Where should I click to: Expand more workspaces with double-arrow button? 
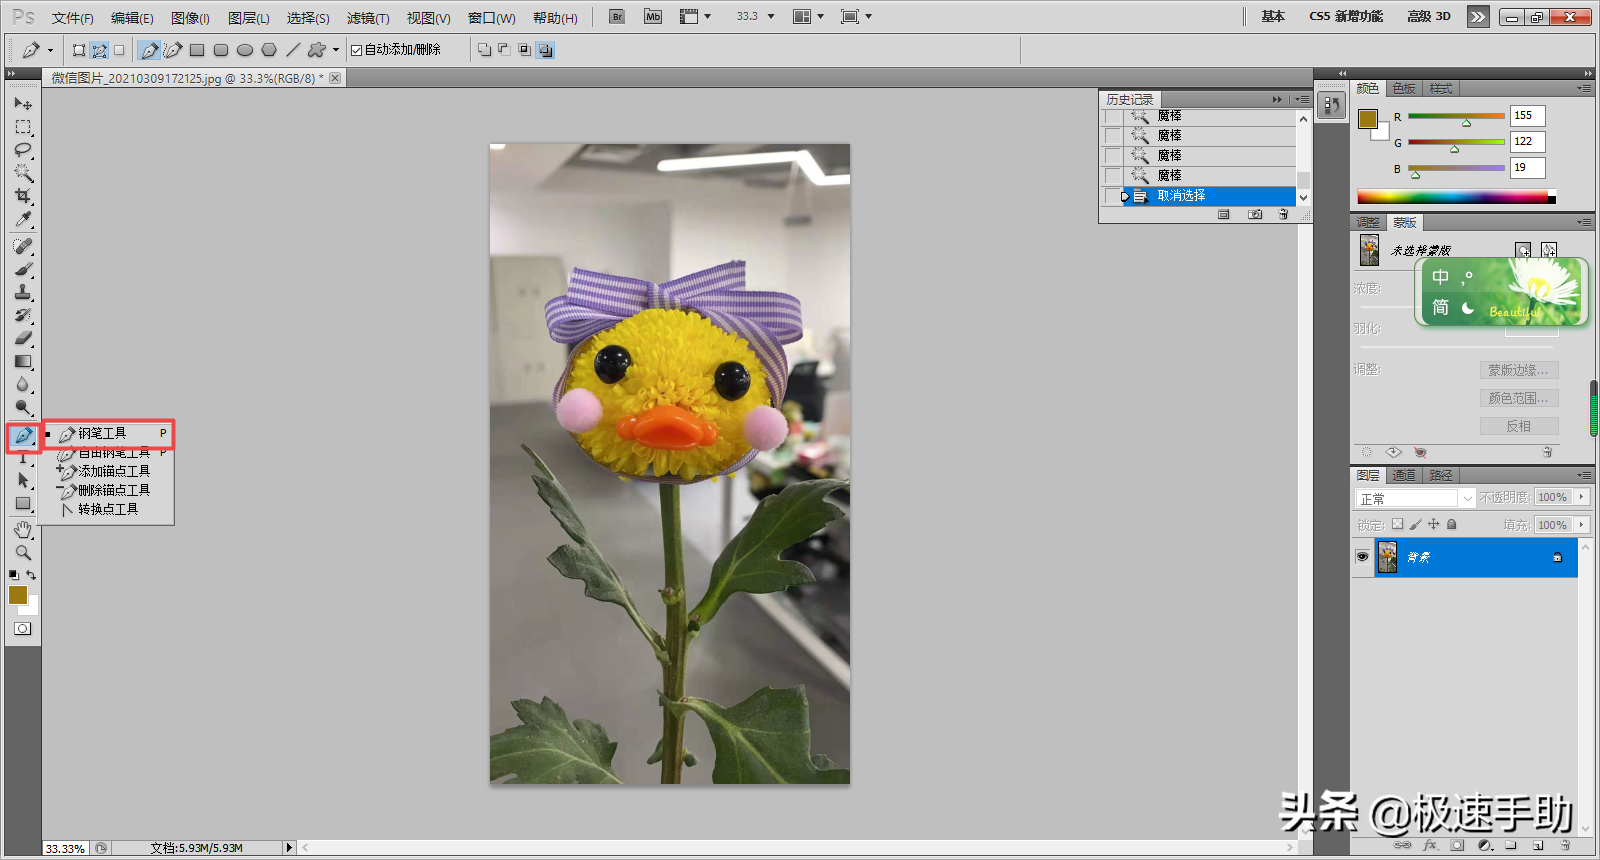(1478, 17)
